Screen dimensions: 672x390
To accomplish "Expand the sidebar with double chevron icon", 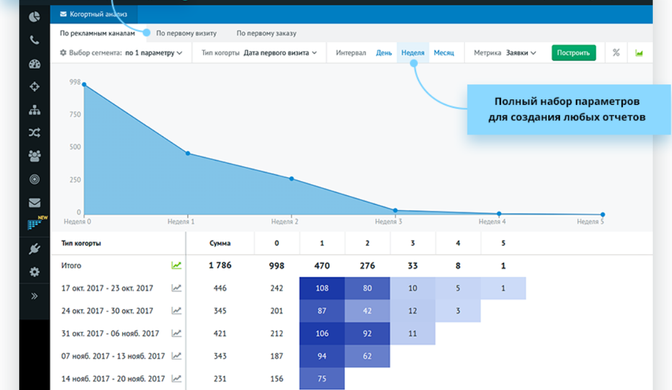I will tap(34, 296).
